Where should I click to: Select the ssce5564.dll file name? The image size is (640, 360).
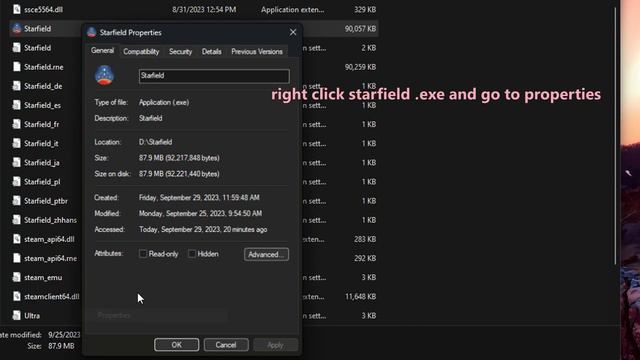[43, 9]
